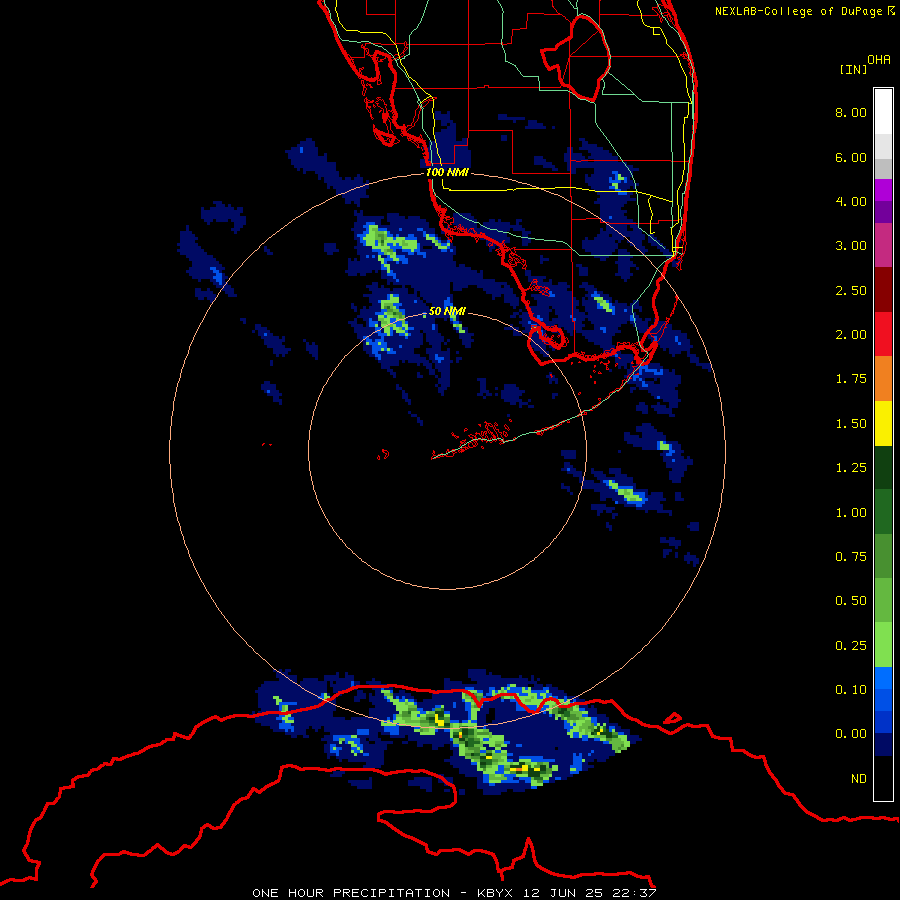Click the 0.75 legend value
The width and height of the screenshot is (900, 900).
point(851,557)
